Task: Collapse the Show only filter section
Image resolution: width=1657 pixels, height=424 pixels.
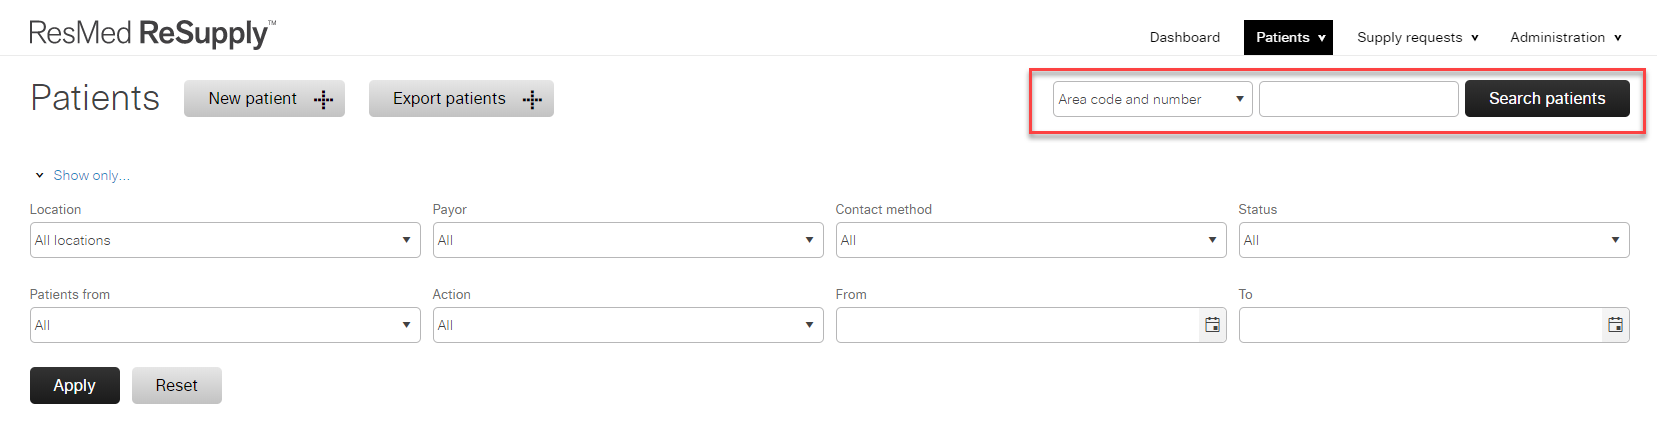Action: [x=82, y=175]
